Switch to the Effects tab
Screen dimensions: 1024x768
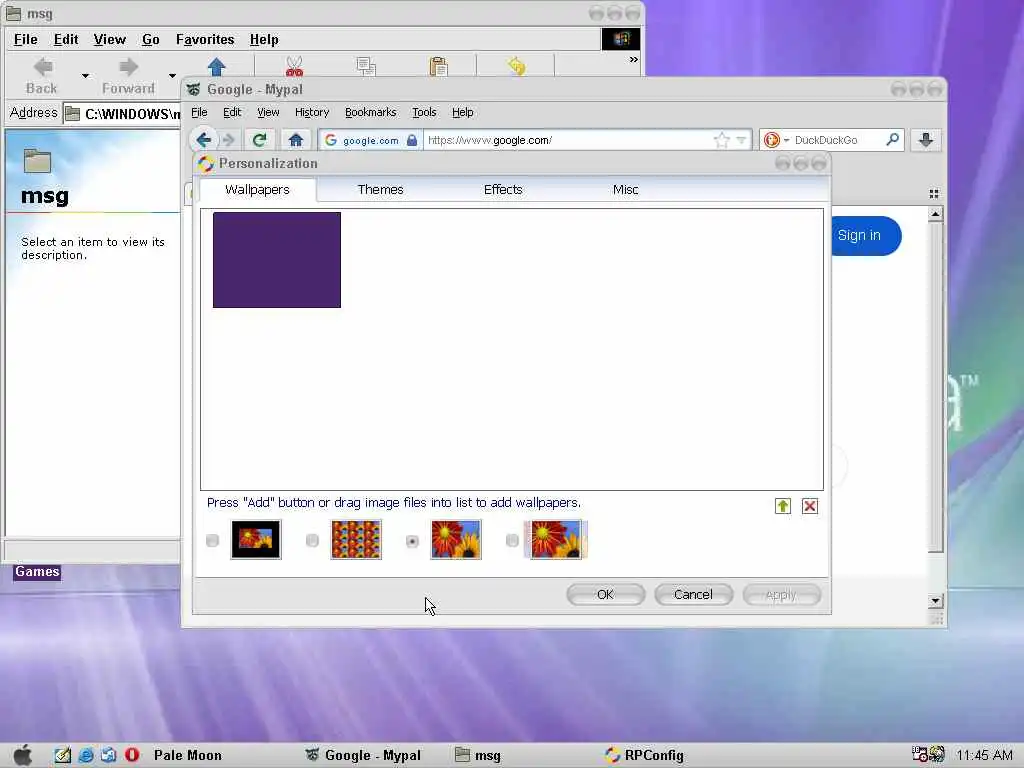503,190
